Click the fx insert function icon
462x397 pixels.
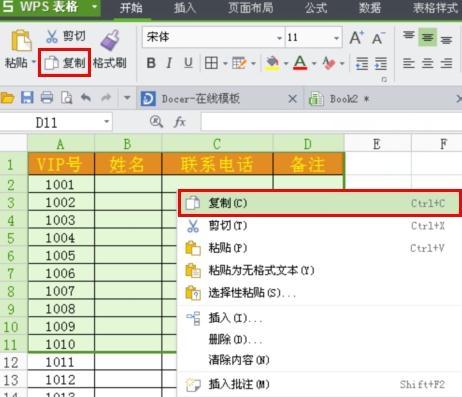[180, 122]
